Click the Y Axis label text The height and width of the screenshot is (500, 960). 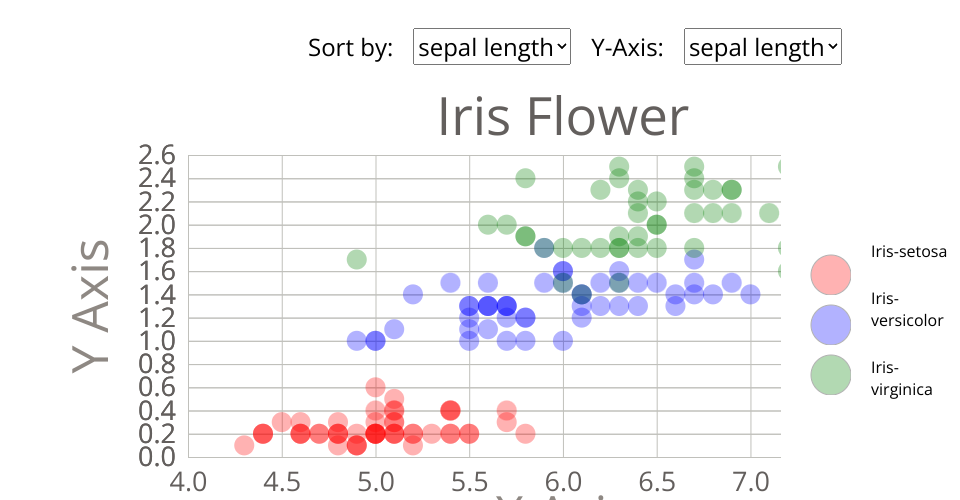[94, 305]
